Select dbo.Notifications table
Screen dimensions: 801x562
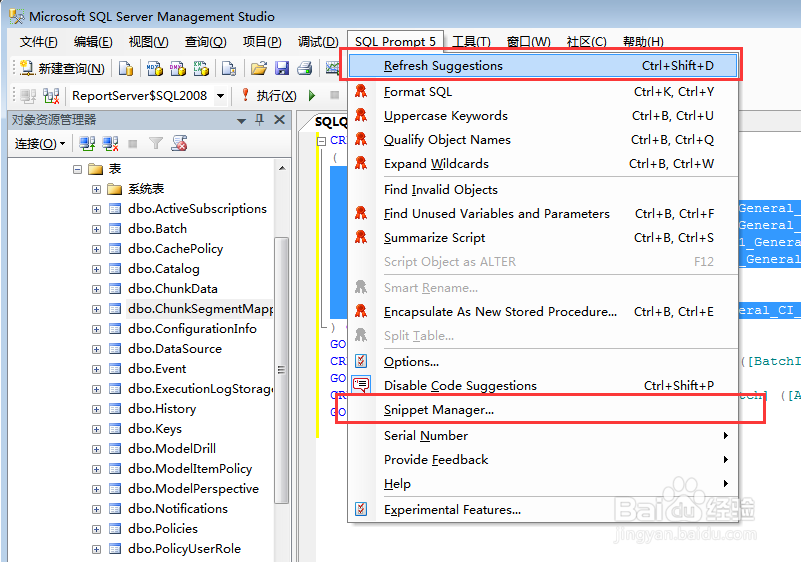[178, 508]
